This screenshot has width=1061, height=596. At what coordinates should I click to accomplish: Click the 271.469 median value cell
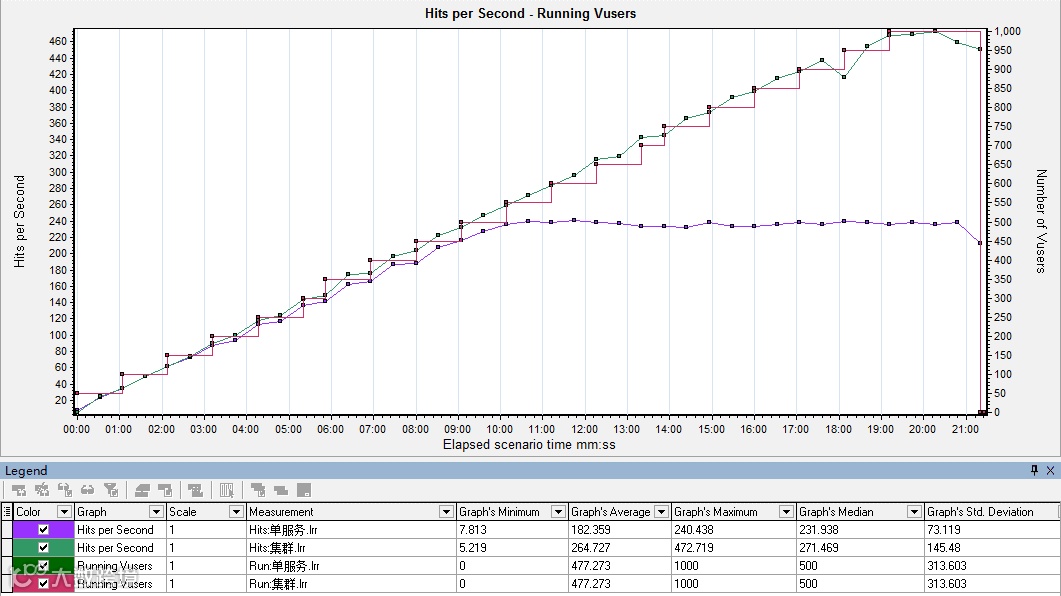click(x=859, y=547)
